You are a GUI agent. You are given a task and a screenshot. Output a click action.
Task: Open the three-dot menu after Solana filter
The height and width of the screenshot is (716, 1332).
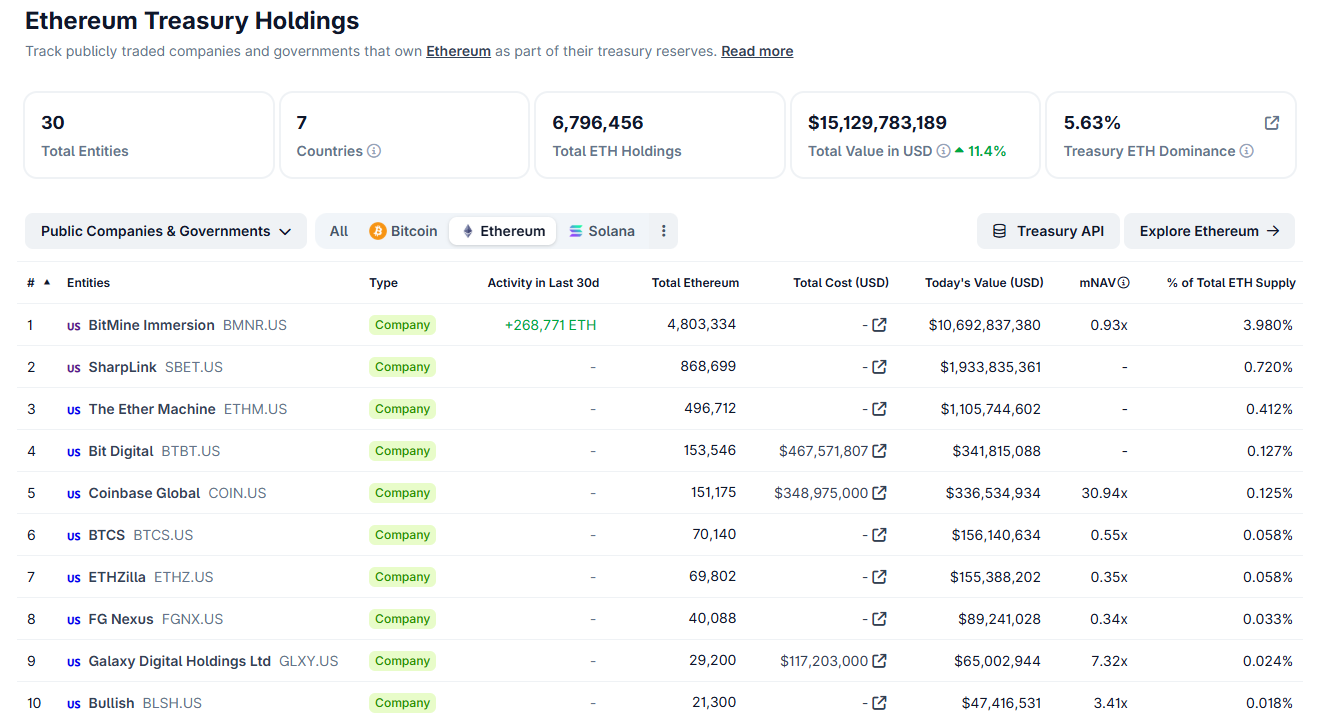tap(663, 230)
